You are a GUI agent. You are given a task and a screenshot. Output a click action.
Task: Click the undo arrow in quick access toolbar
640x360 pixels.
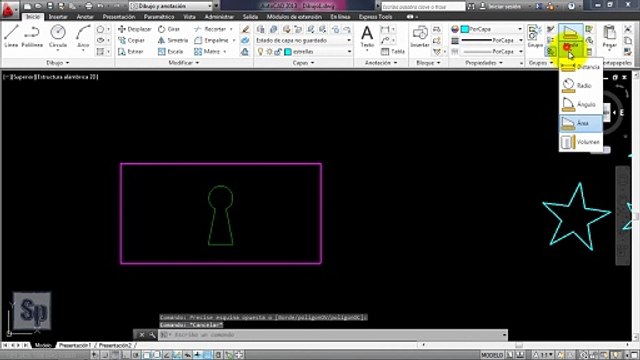100,6
